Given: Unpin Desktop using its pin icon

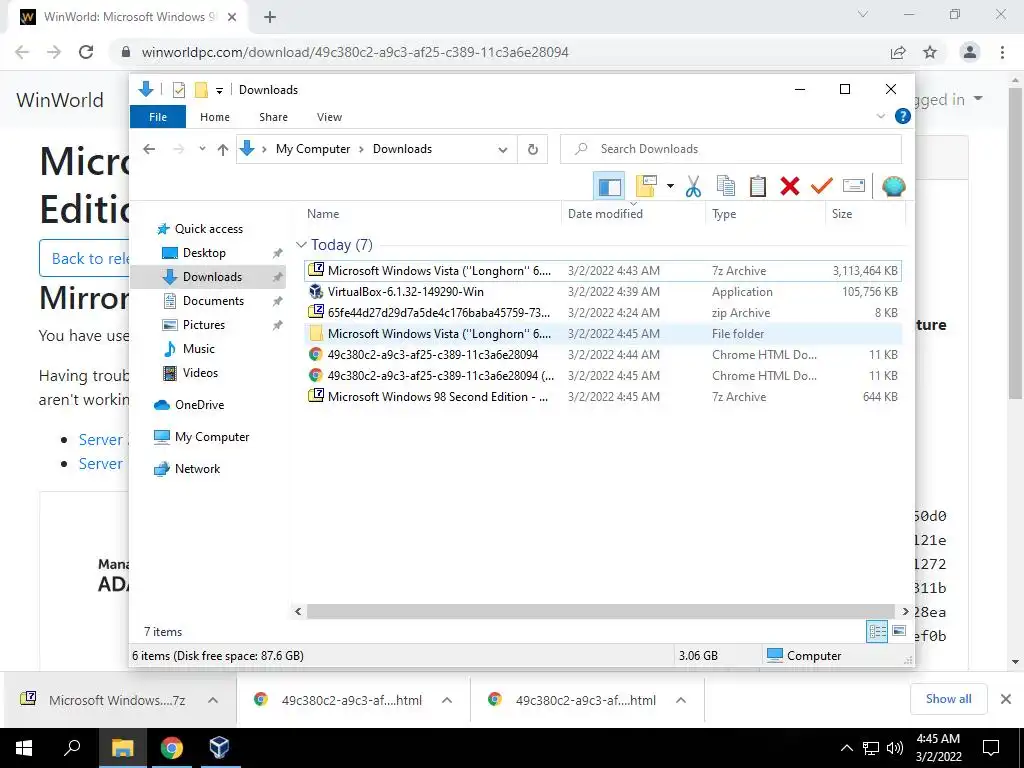Looking at the screenshot, I should click(278, 253).
